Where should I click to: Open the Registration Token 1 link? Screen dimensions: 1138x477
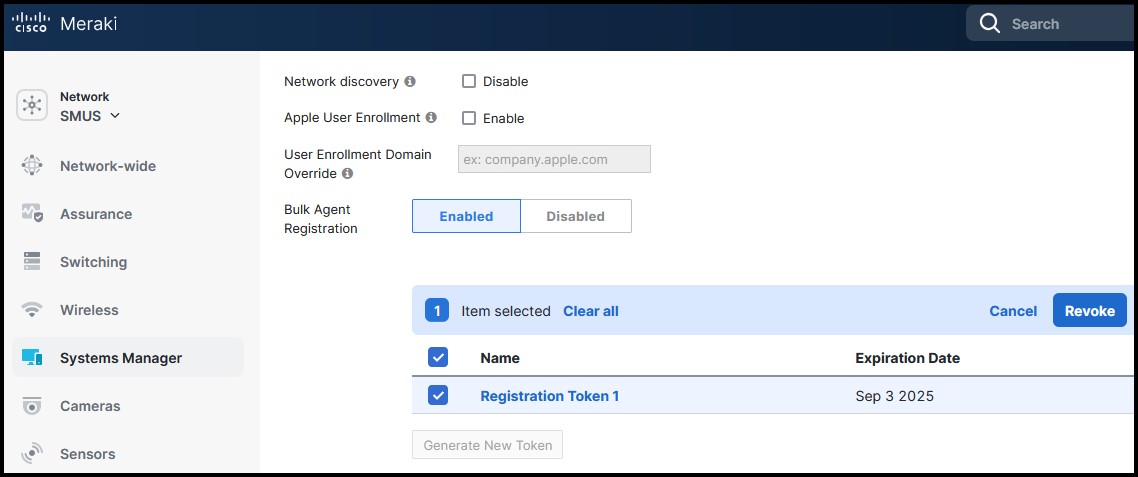point(549,396)
